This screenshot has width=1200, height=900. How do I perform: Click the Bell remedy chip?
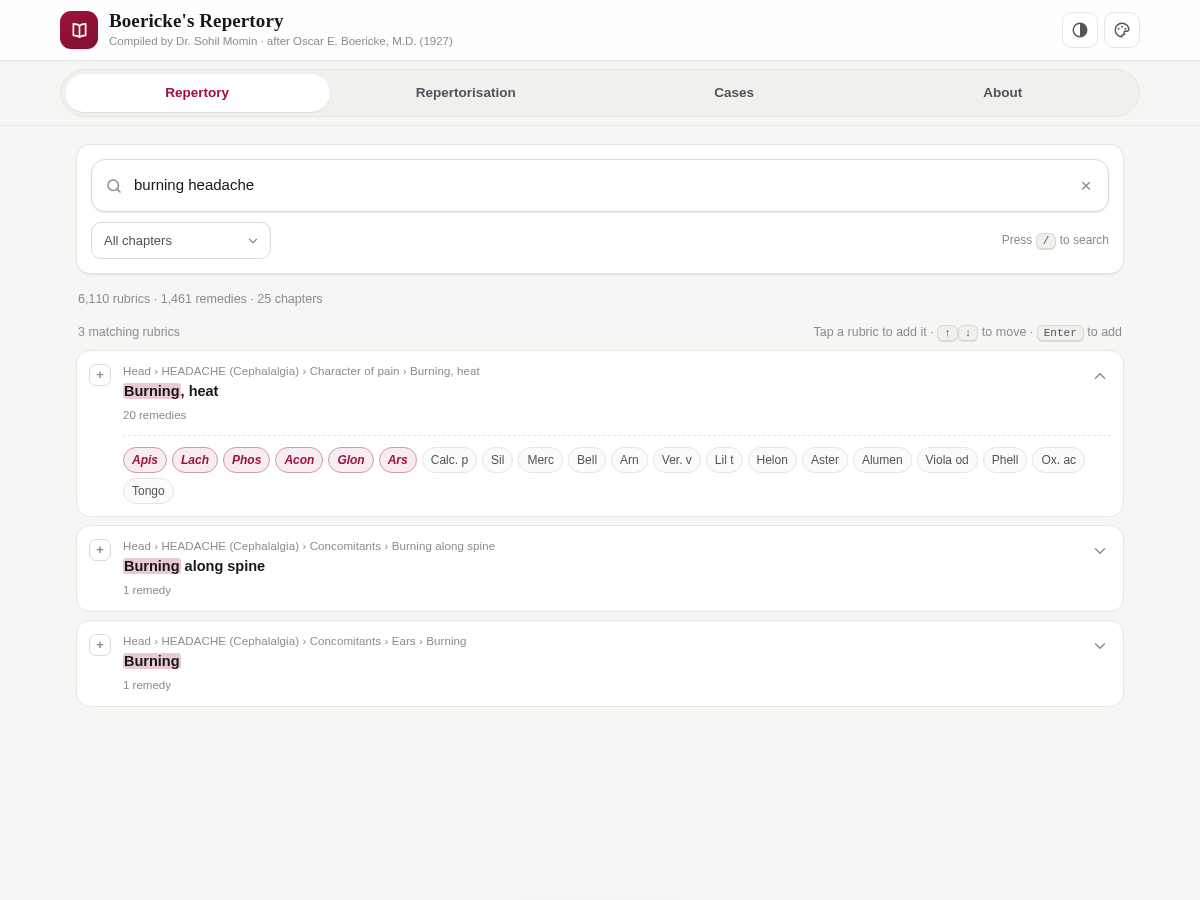click(587, 460)
